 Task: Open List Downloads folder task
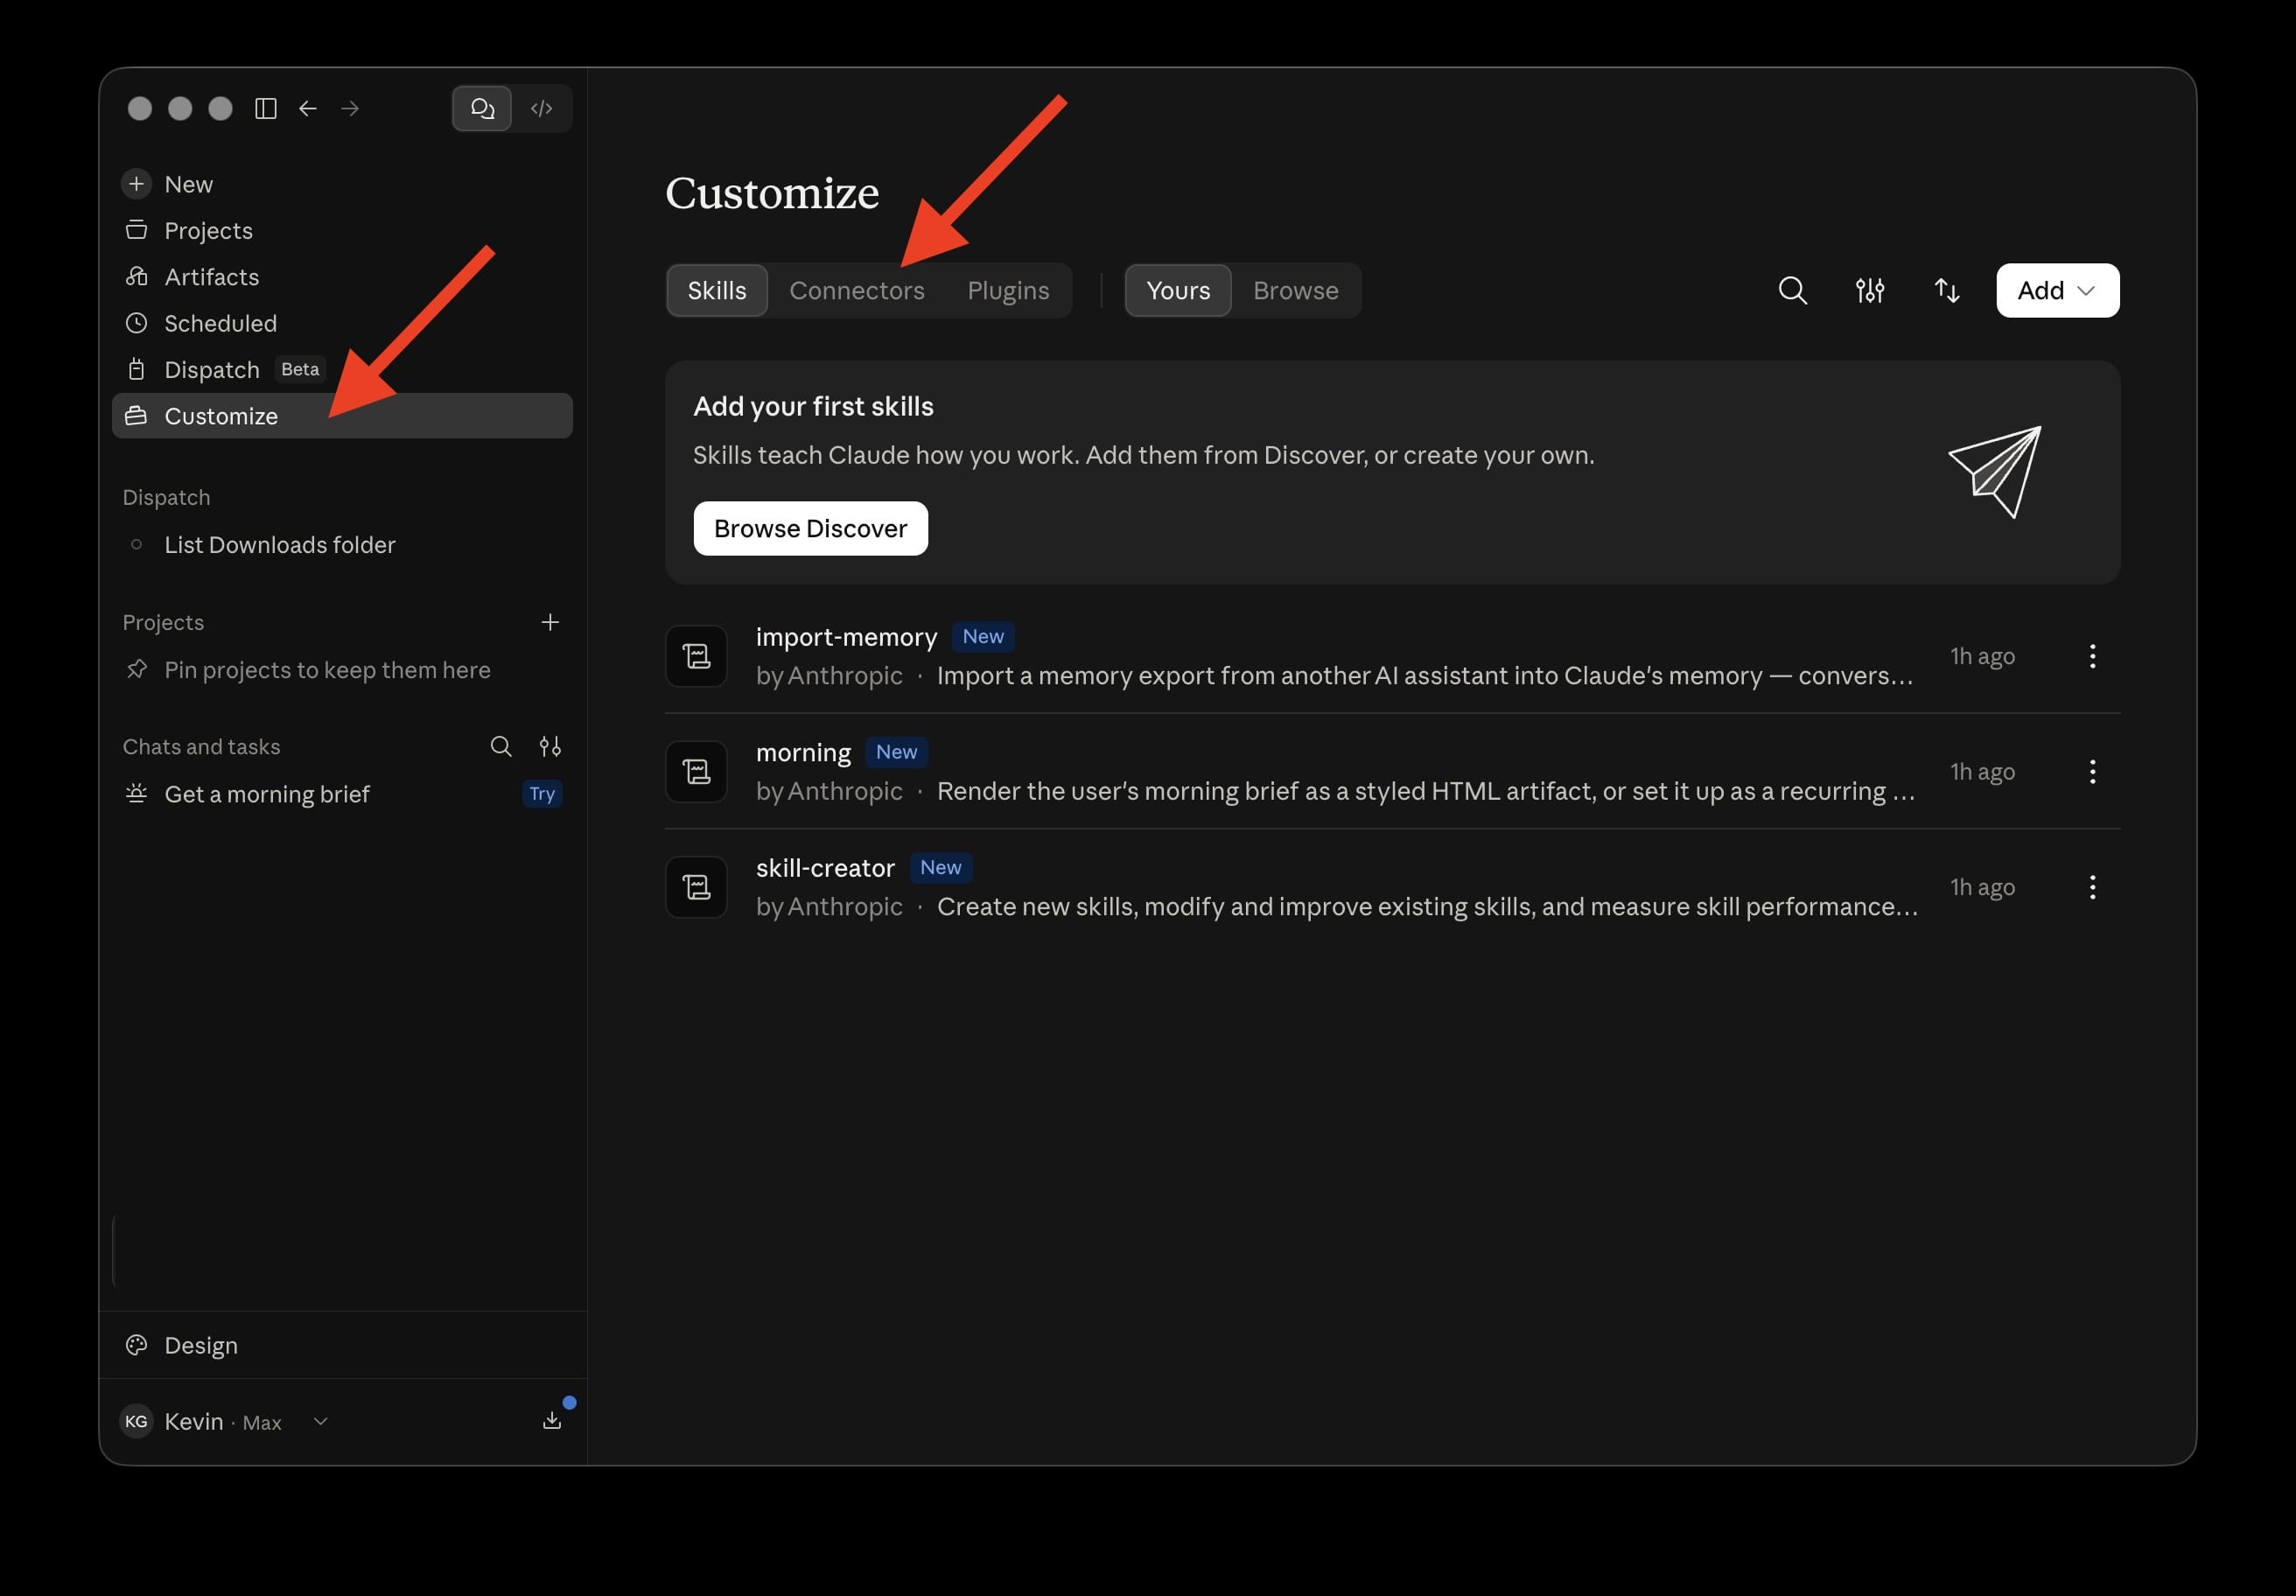342,545
